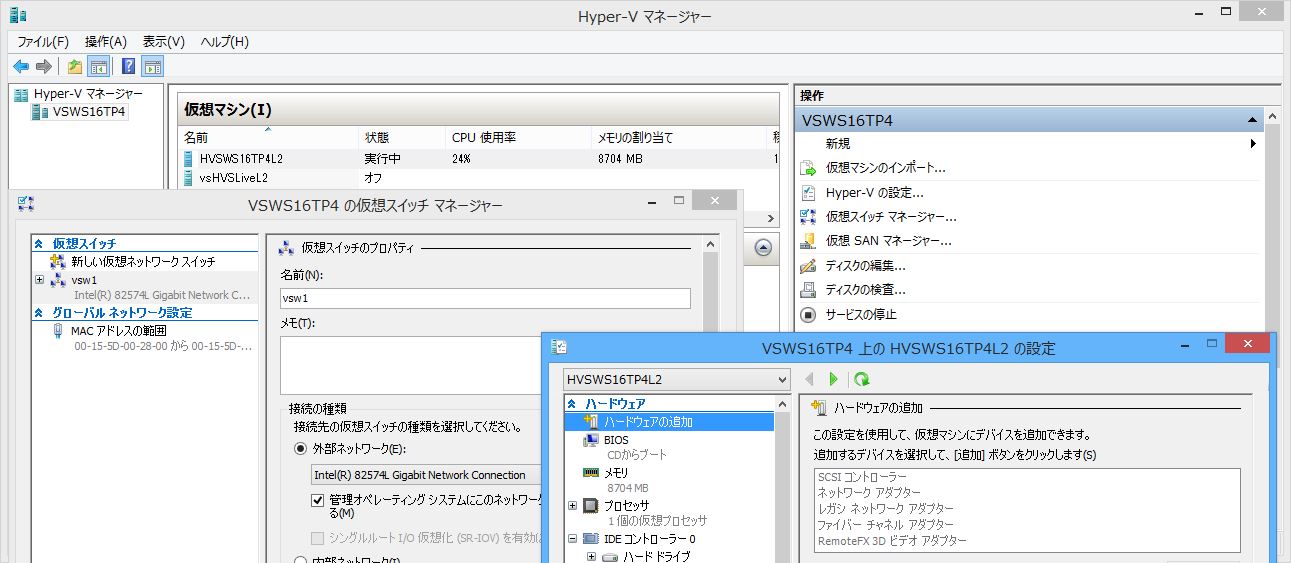Screen dimensions: 1291x563
Task: Click the green start arrow in settings window
Action: (x=833, y=379)
